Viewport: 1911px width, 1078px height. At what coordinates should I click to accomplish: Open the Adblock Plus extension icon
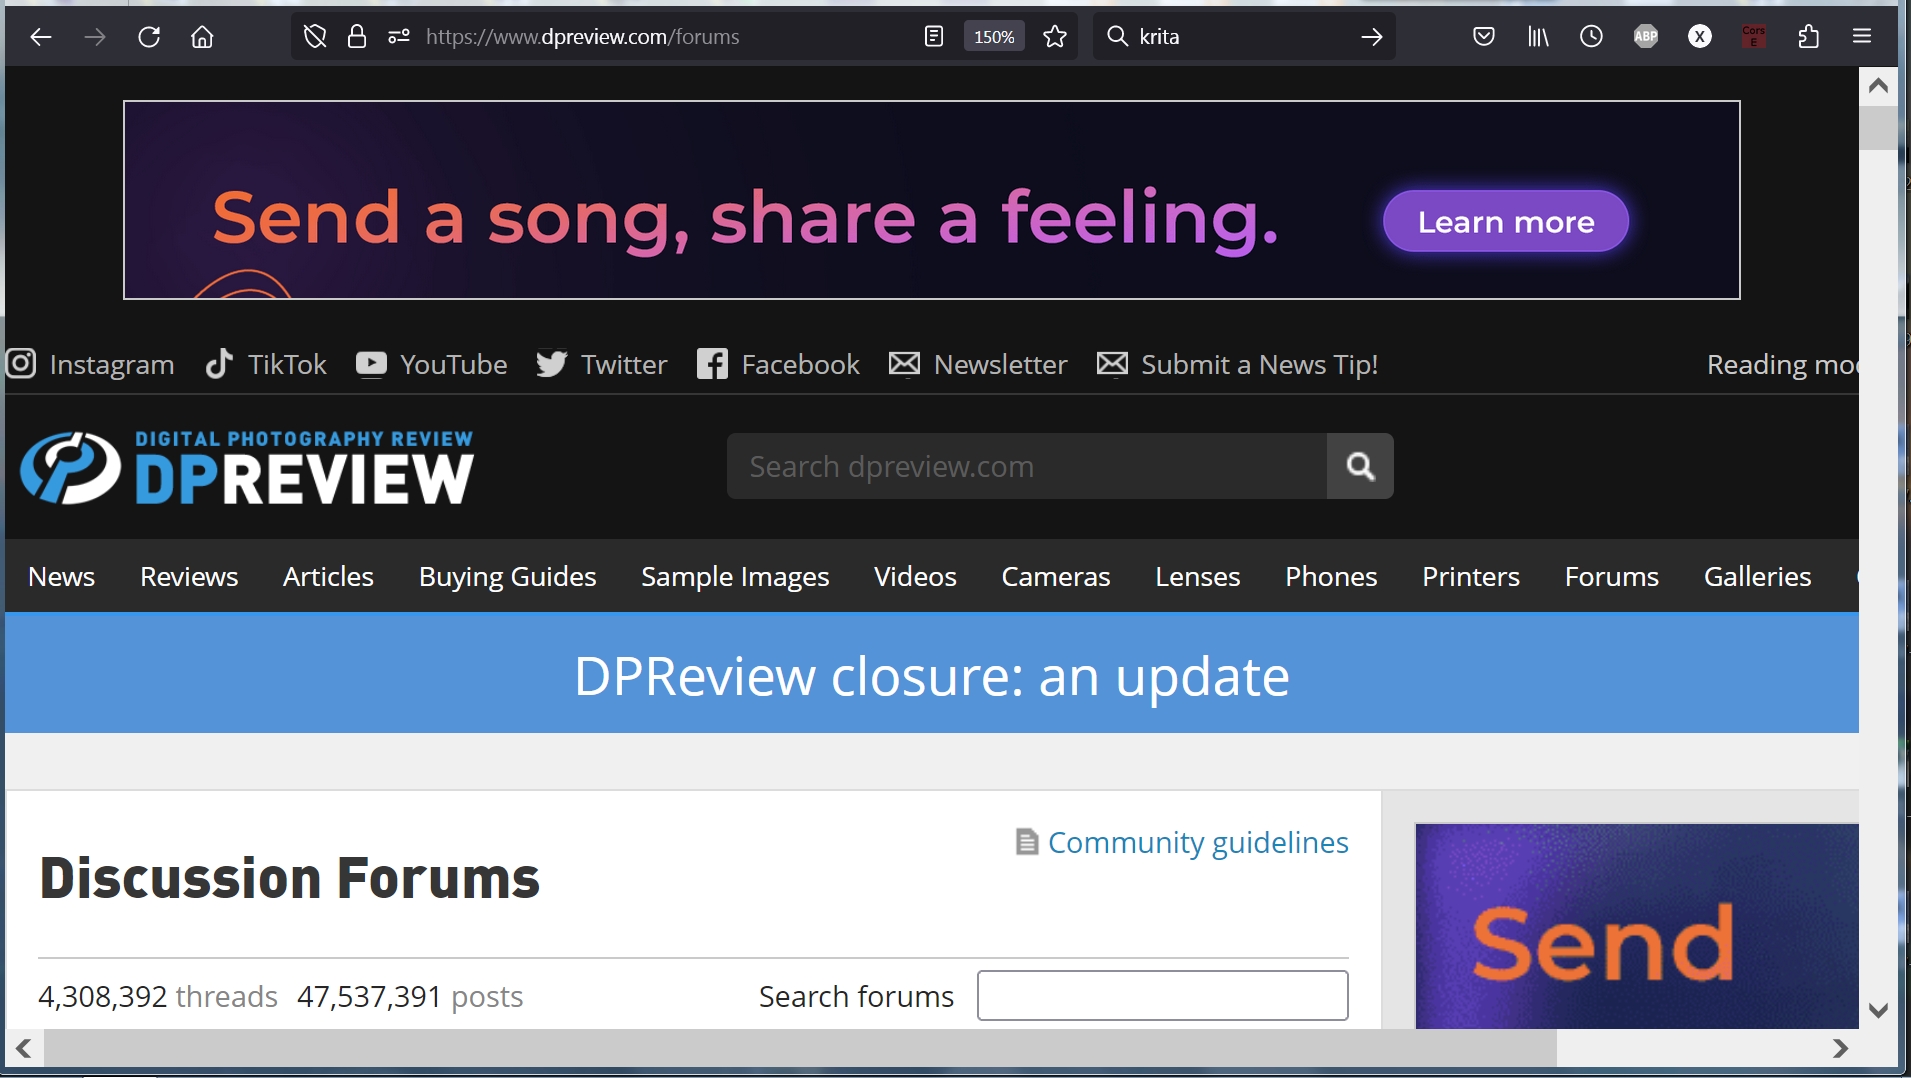click(1645, 37)
